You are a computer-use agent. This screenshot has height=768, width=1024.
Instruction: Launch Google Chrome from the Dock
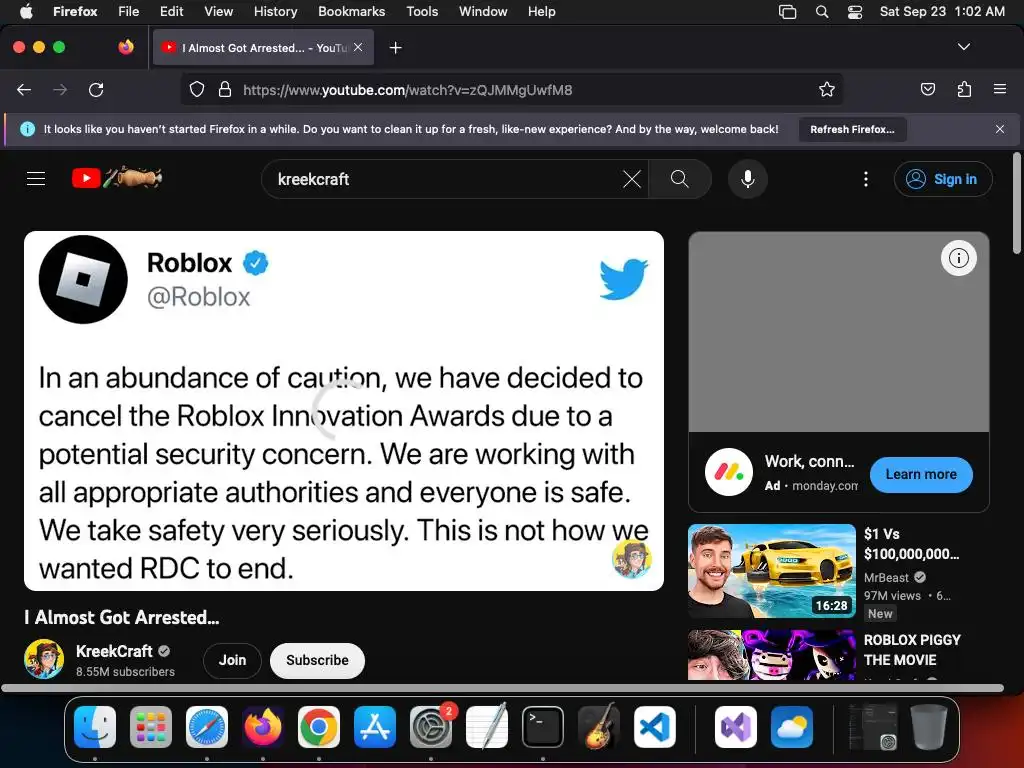click(x=319, y=727)
